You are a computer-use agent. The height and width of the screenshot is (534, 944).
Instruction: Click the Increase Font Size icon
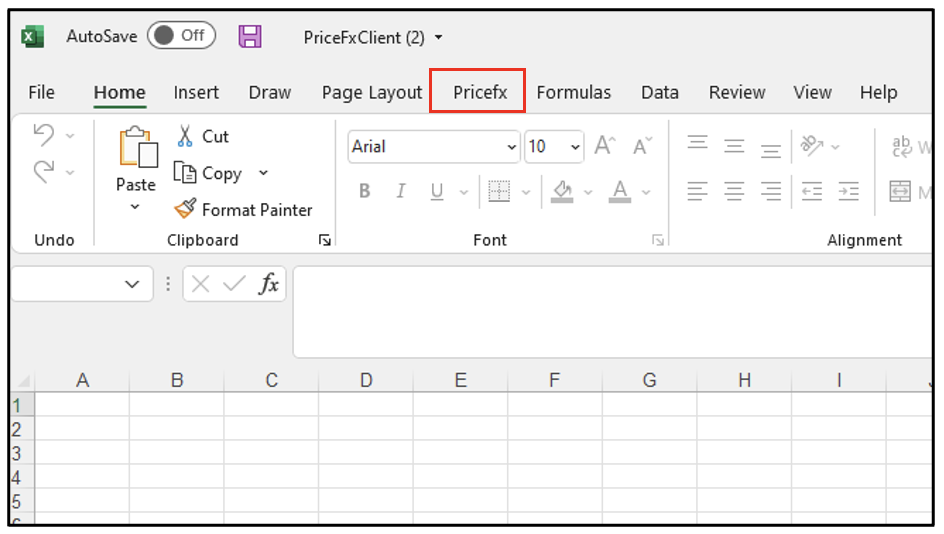pos(604,146)
